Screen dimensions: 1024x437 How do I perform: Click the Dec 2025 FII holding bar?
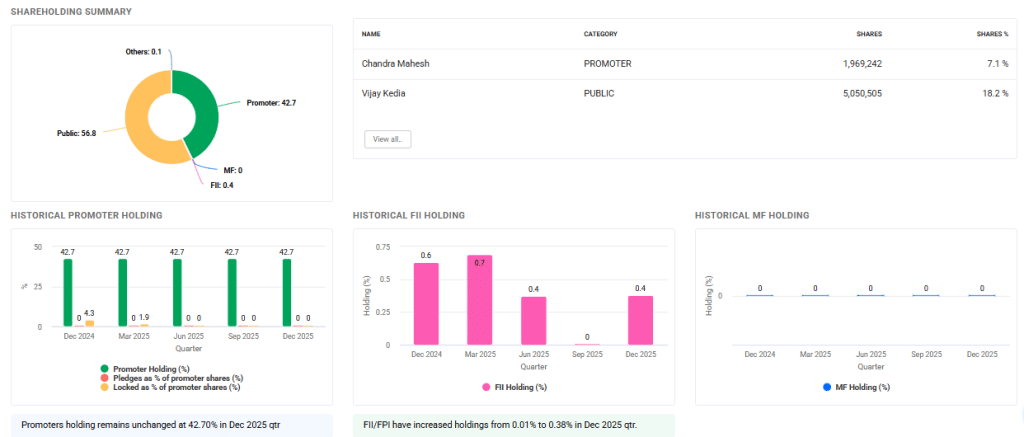(x=640, y=320)
